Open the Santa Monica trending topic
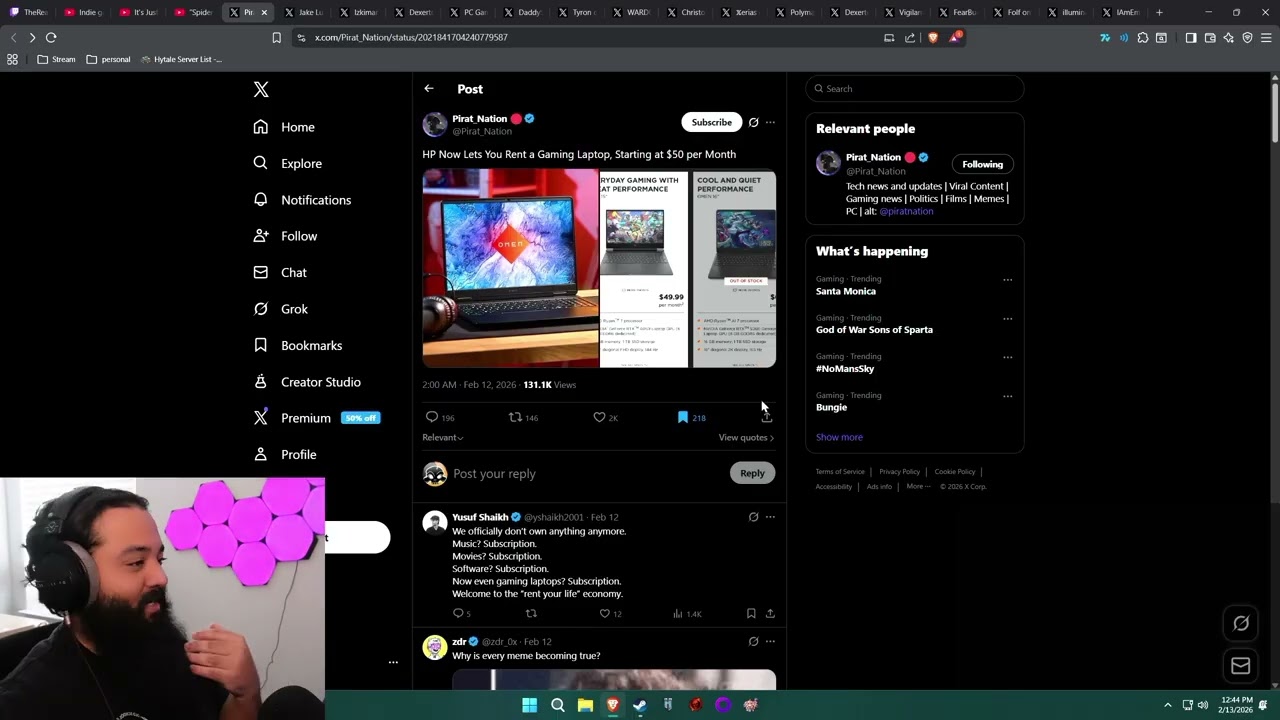Image resolution: width=1280 pixels, height=720 pixels. [846, 291]
